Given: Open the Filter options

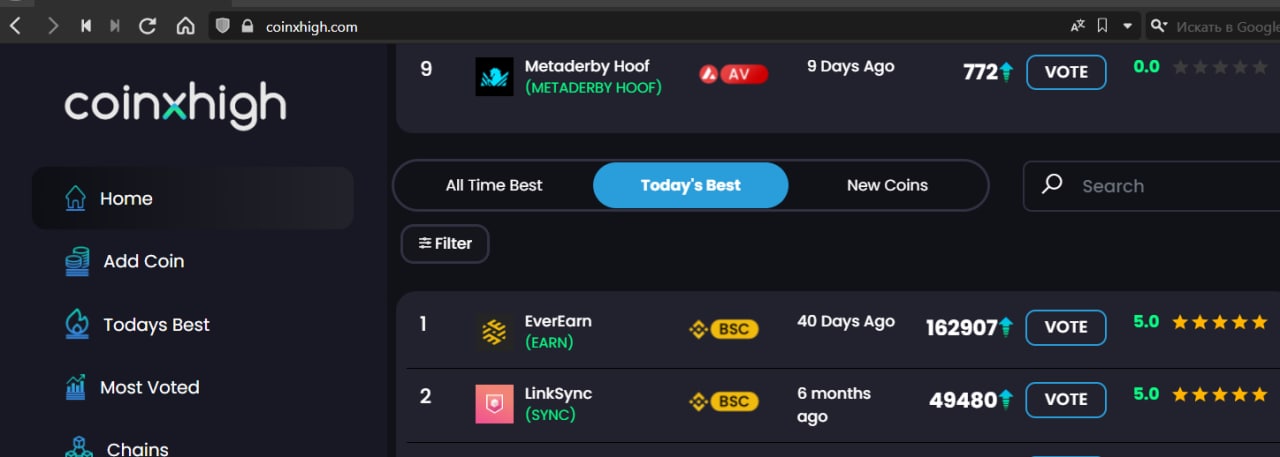Looking at the screenshot, I should [x=445, y=243].
